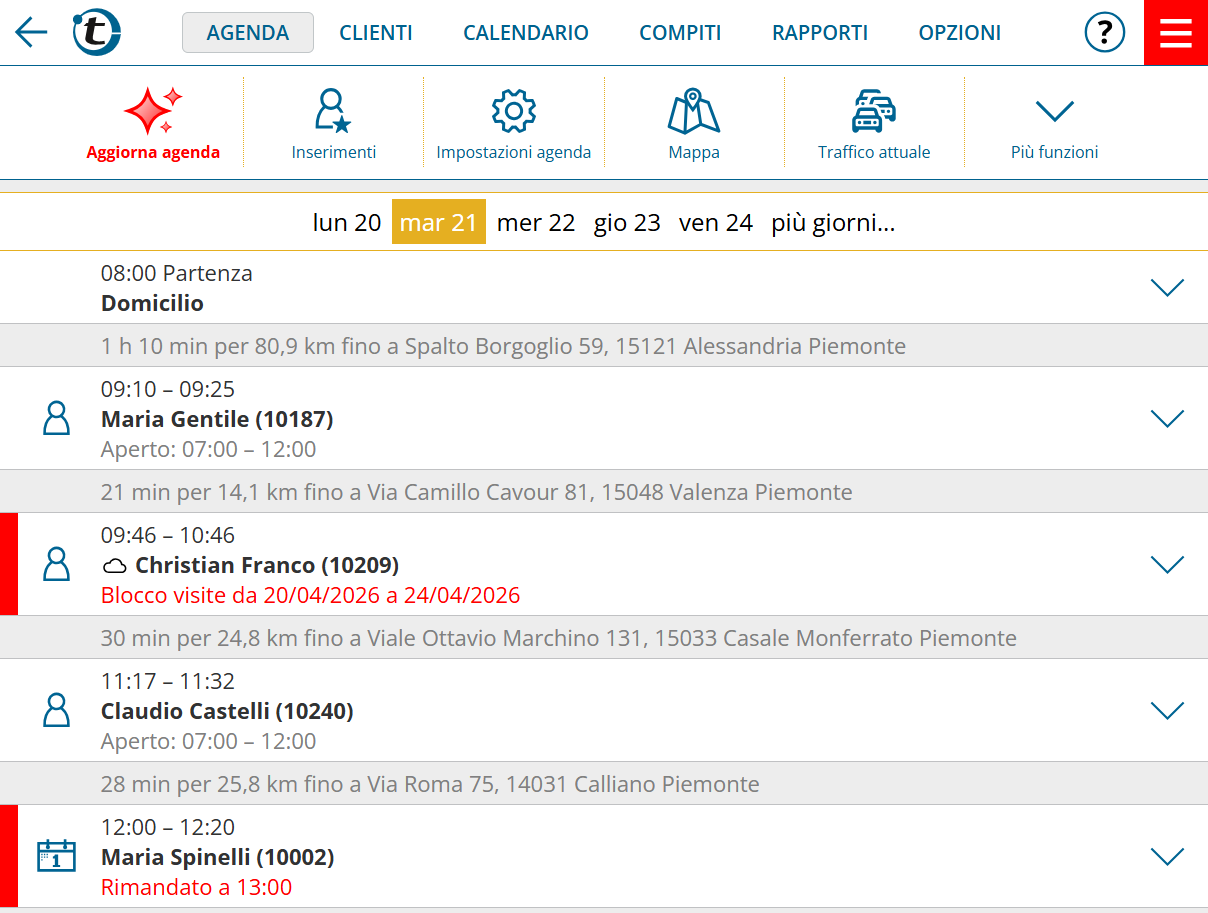Click the Maria Gentile (10187) name
The height and width of the screenshot is (913, 1208).
click(217, 419)
